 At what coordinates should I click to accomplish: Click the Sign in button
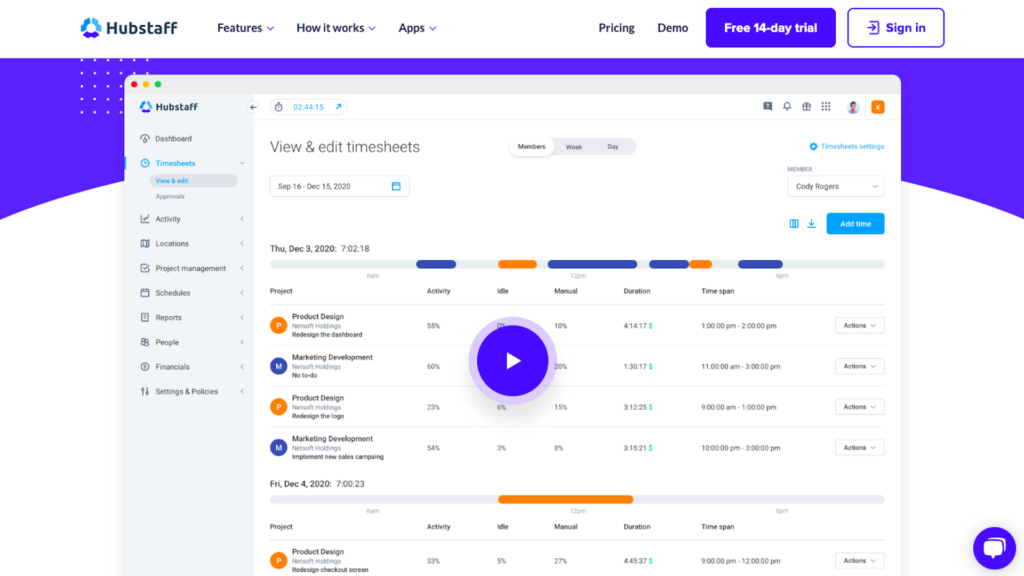click(x=896, y=27)
